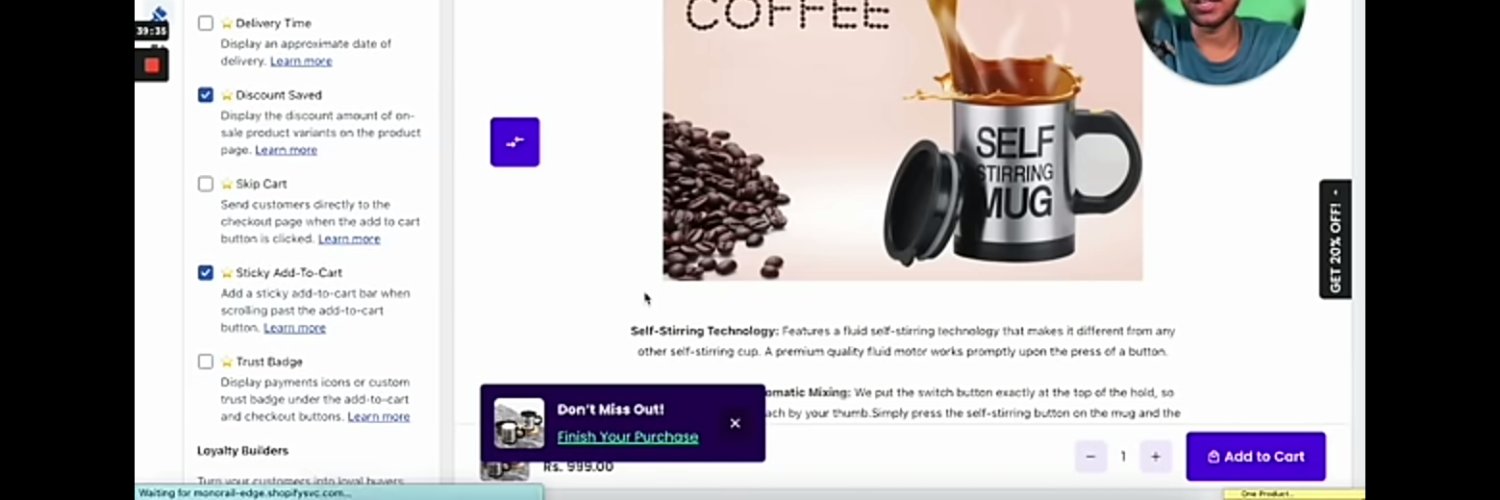Open Learn more under Delivery Time

301,61
